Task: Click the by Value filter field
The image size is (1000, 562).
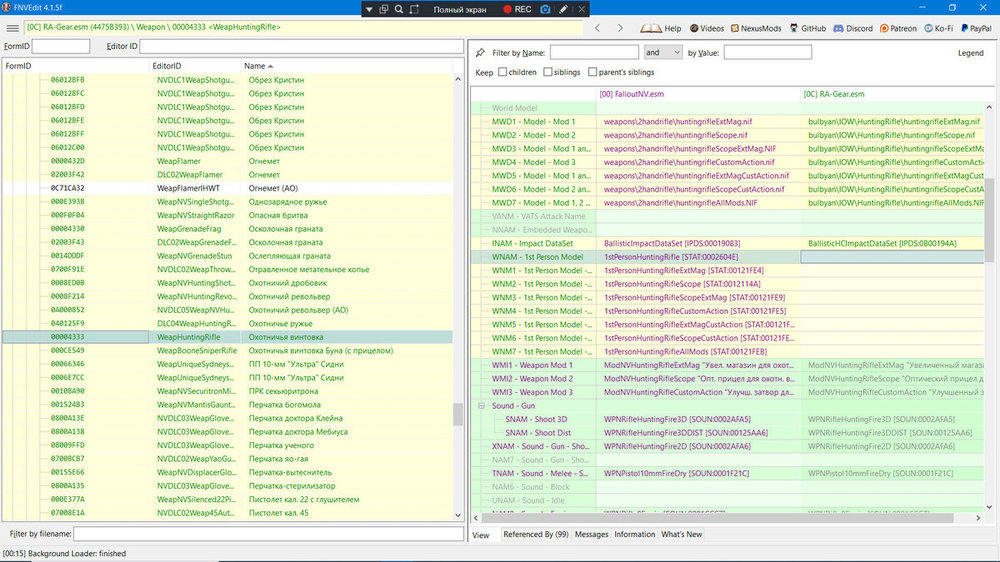Action: 767,52
